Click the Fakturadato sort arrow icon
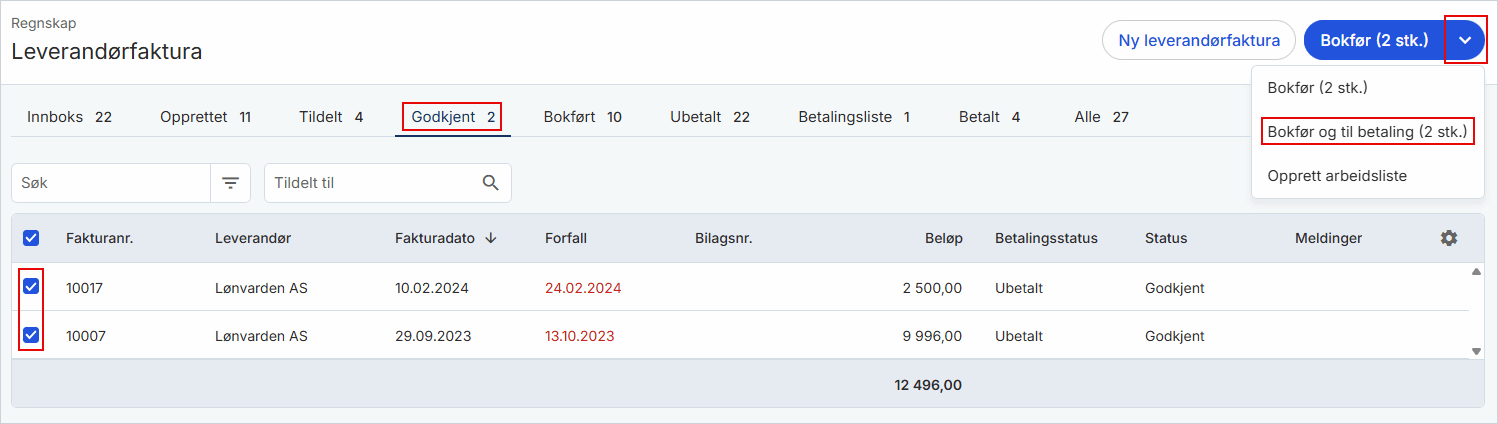Screen dimensions: 1498x424 coord(491,238)
